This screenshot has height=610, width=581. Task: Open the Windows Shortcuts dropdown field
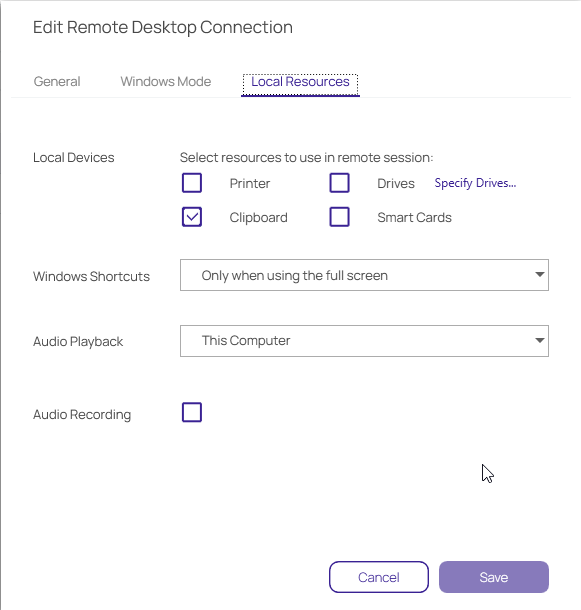[364, 275]
